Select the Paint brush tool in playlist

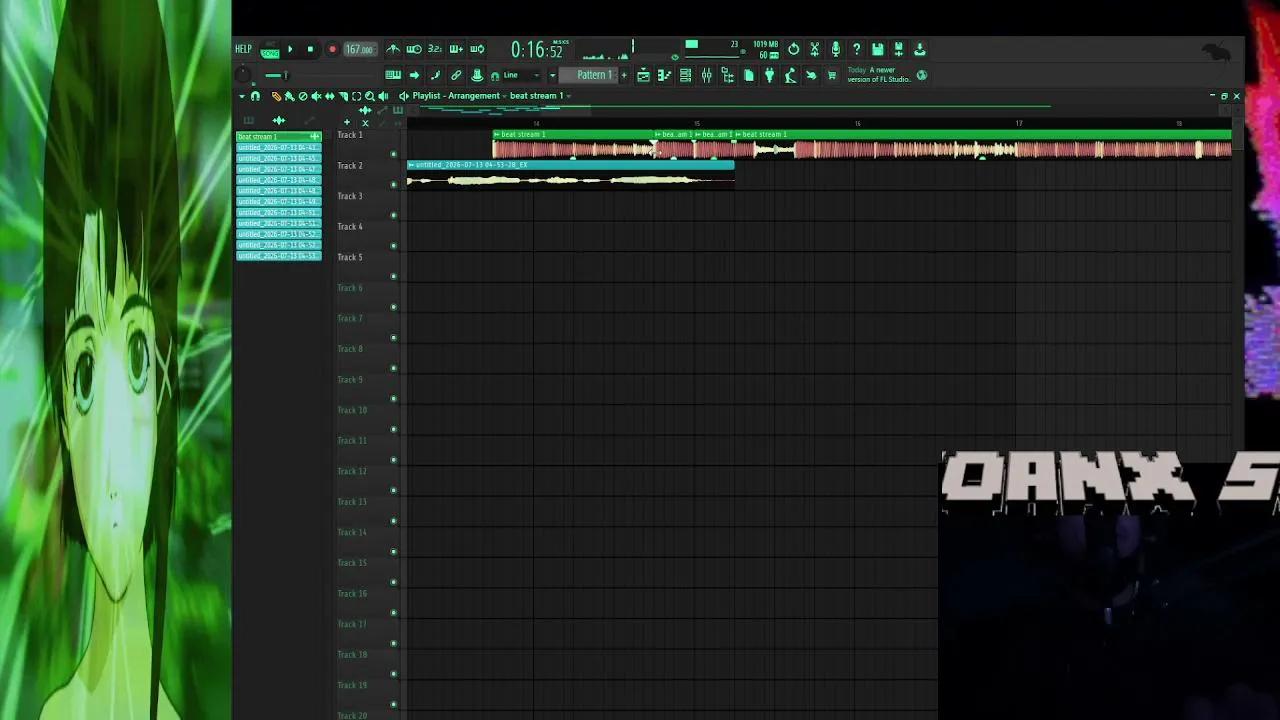click(290, 96)
